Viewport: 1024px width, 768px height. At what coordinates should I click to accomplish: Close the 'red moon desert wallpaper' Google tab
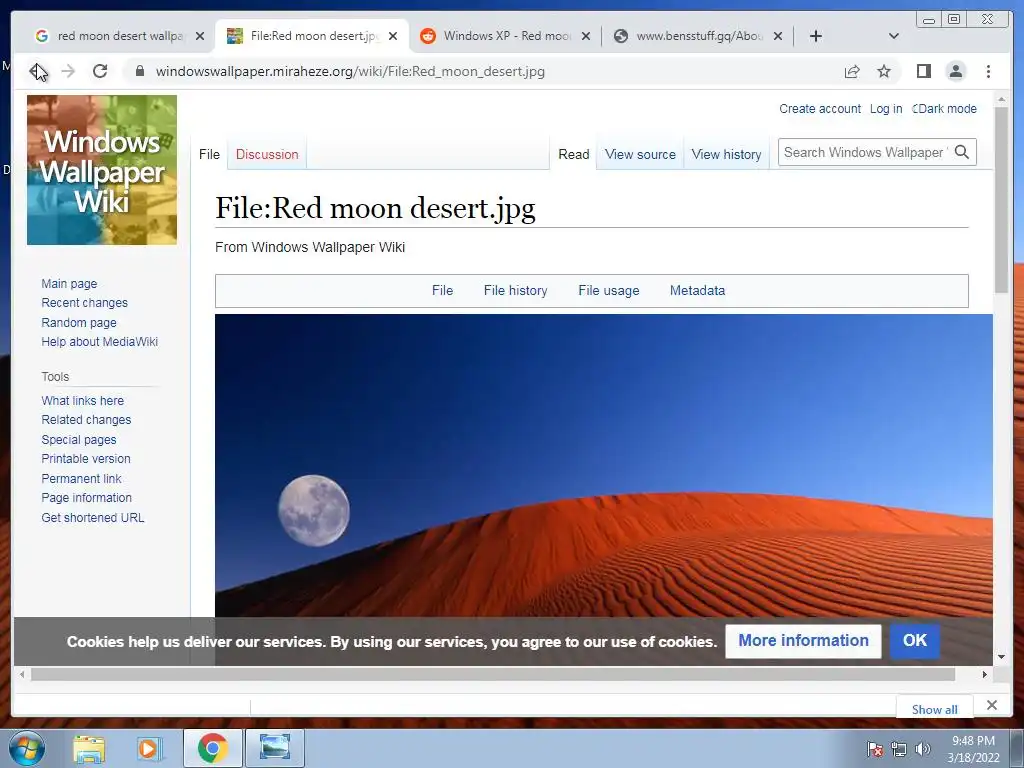pos(200,36)
